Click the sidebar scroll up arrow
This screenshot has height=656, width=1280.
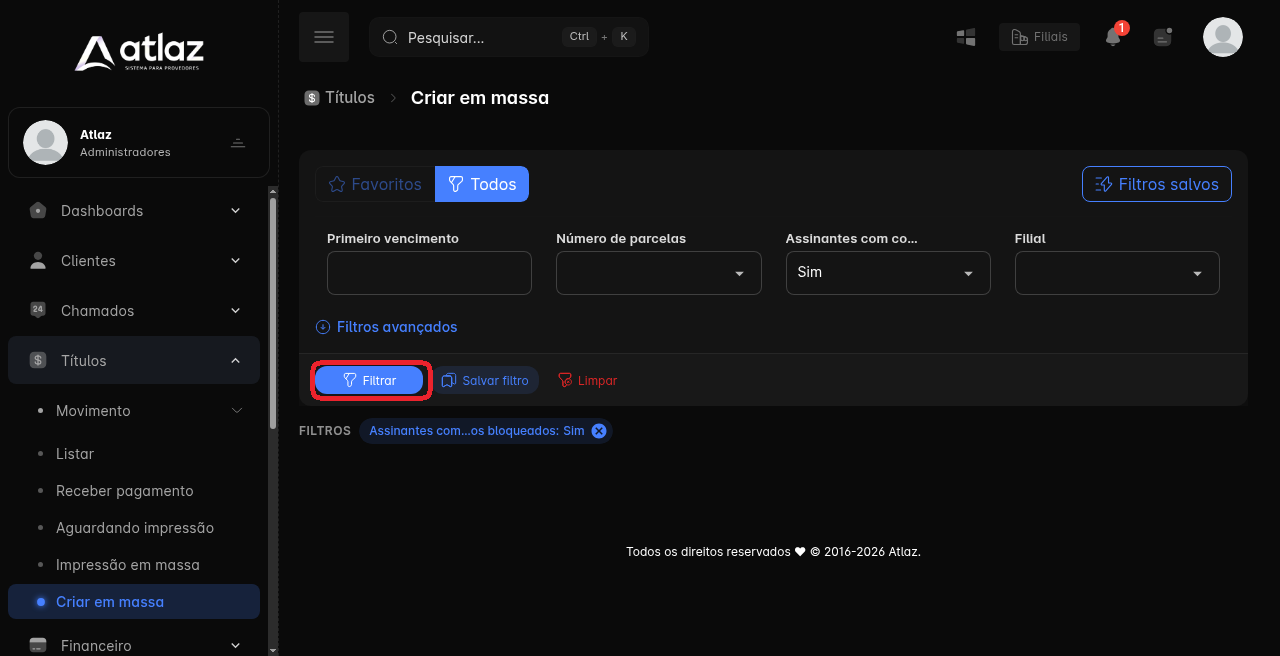coord(273,191)
